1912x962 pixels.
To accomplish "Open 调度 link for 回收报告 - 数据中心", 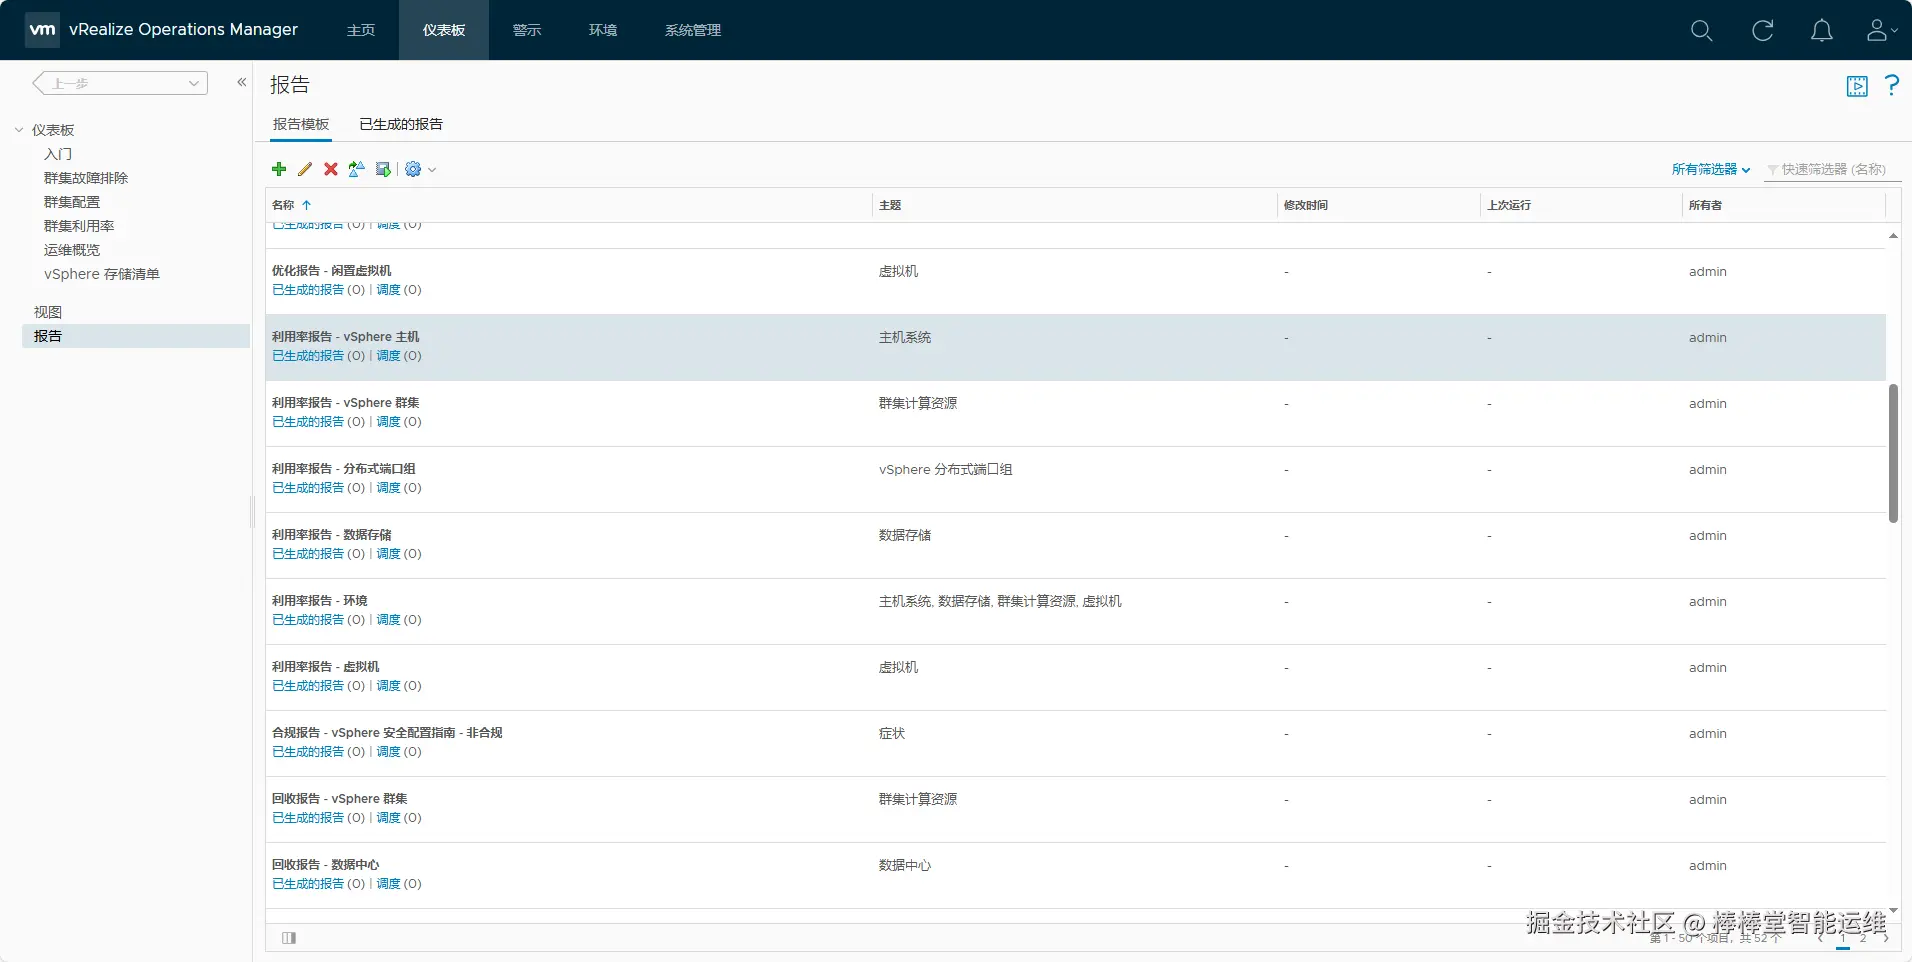I will pyautogui.click(x=388, y=884).
